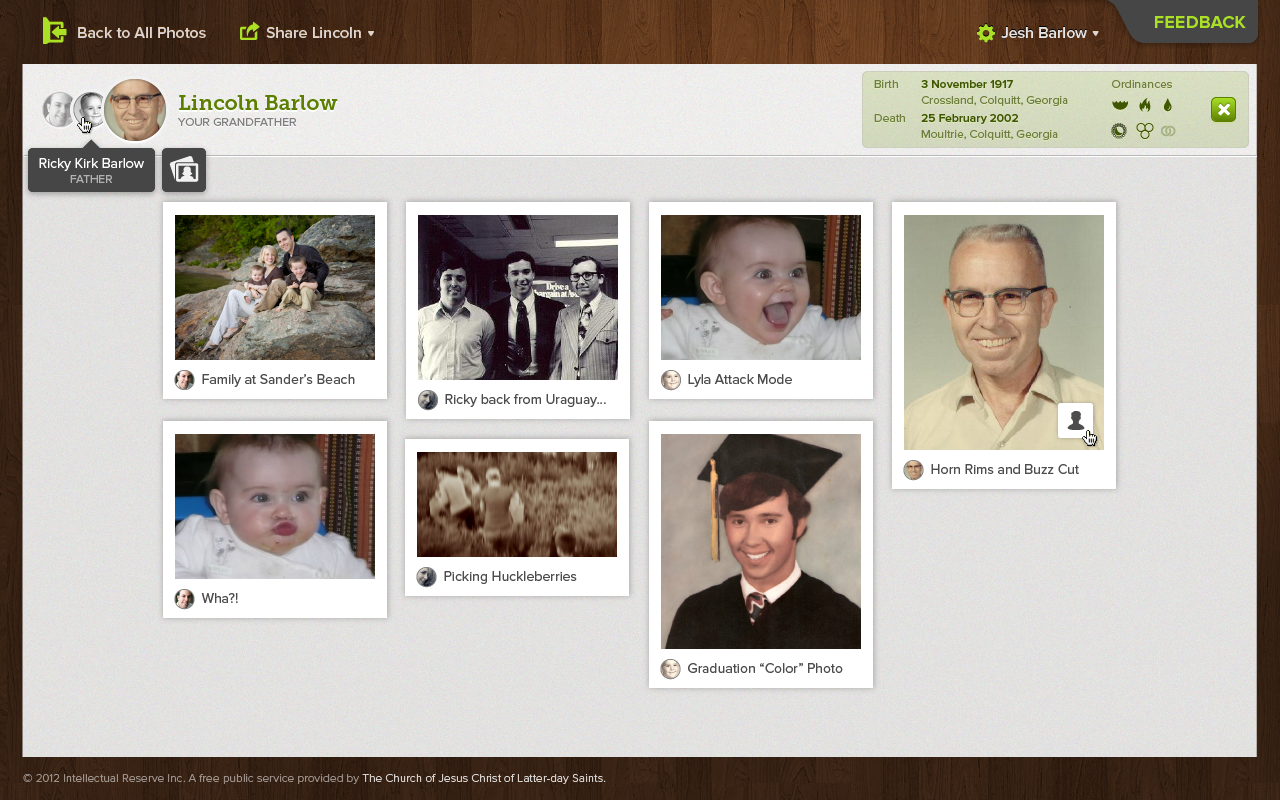This screenshot has width=1280, height=800.
Task: Select Ricky Kirk Barlow's small avatar in the header
Action: tap(89, 109)
